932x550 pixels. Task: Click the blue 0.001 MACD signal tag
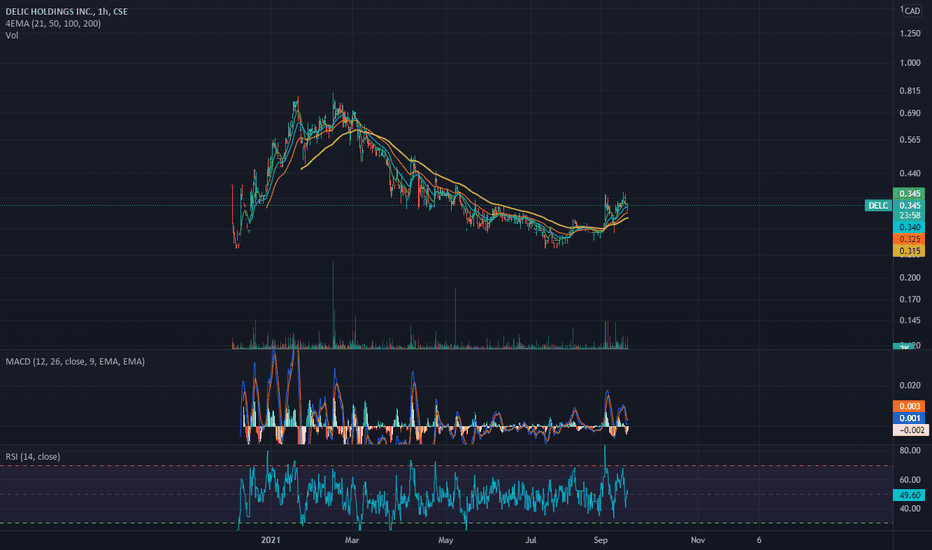[x=909, y=418]
